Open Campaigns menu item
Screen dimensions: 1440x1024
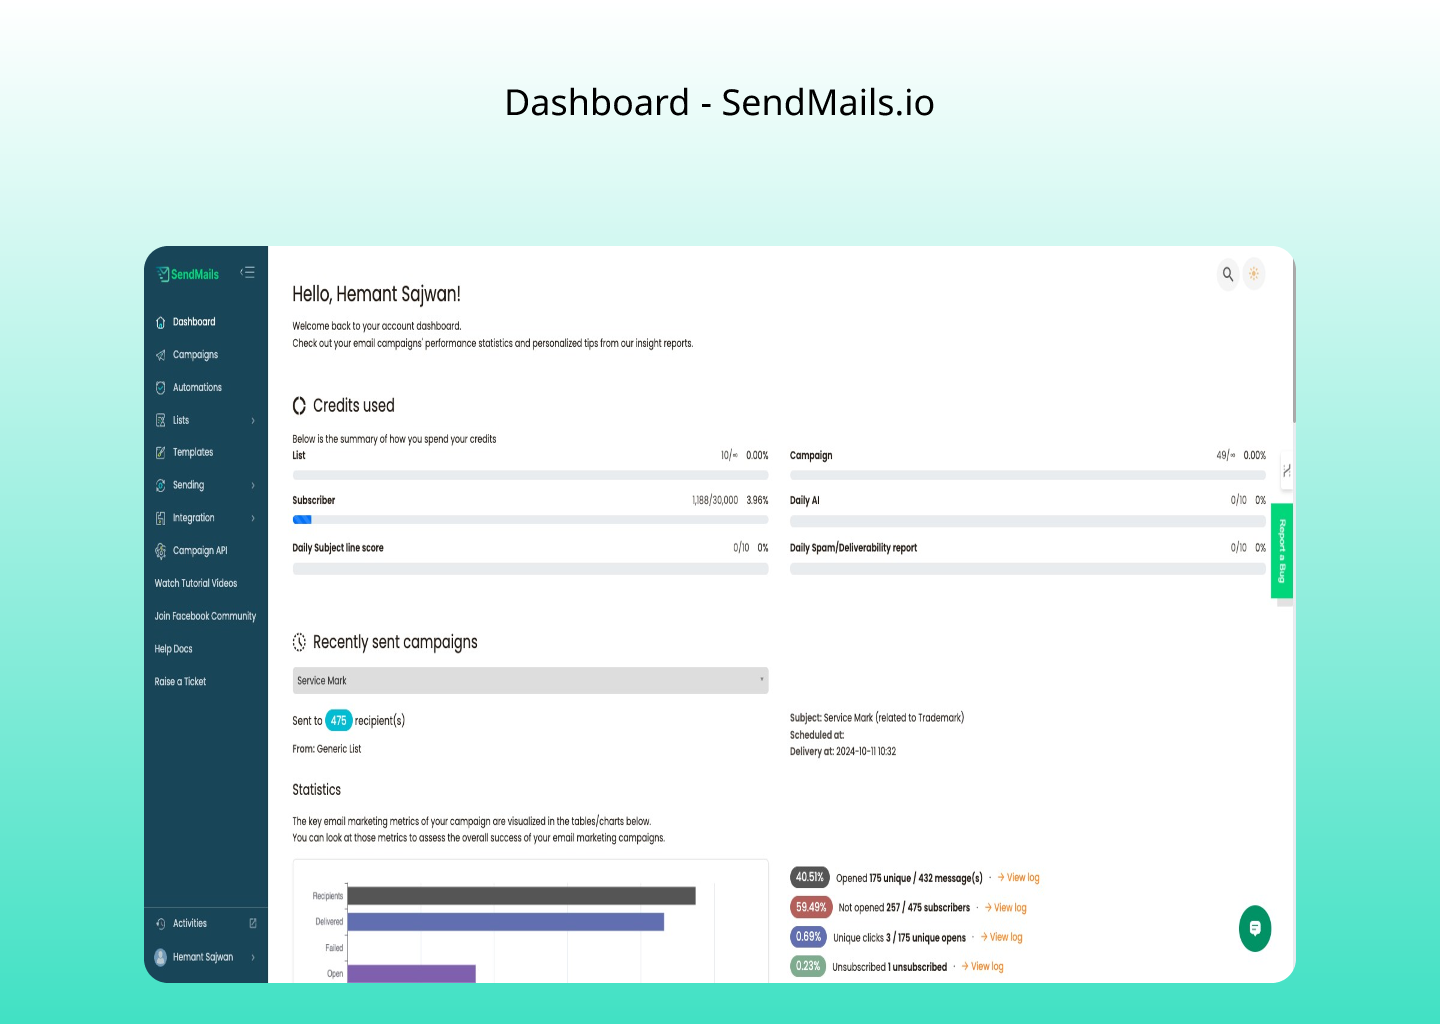[195, 355]
